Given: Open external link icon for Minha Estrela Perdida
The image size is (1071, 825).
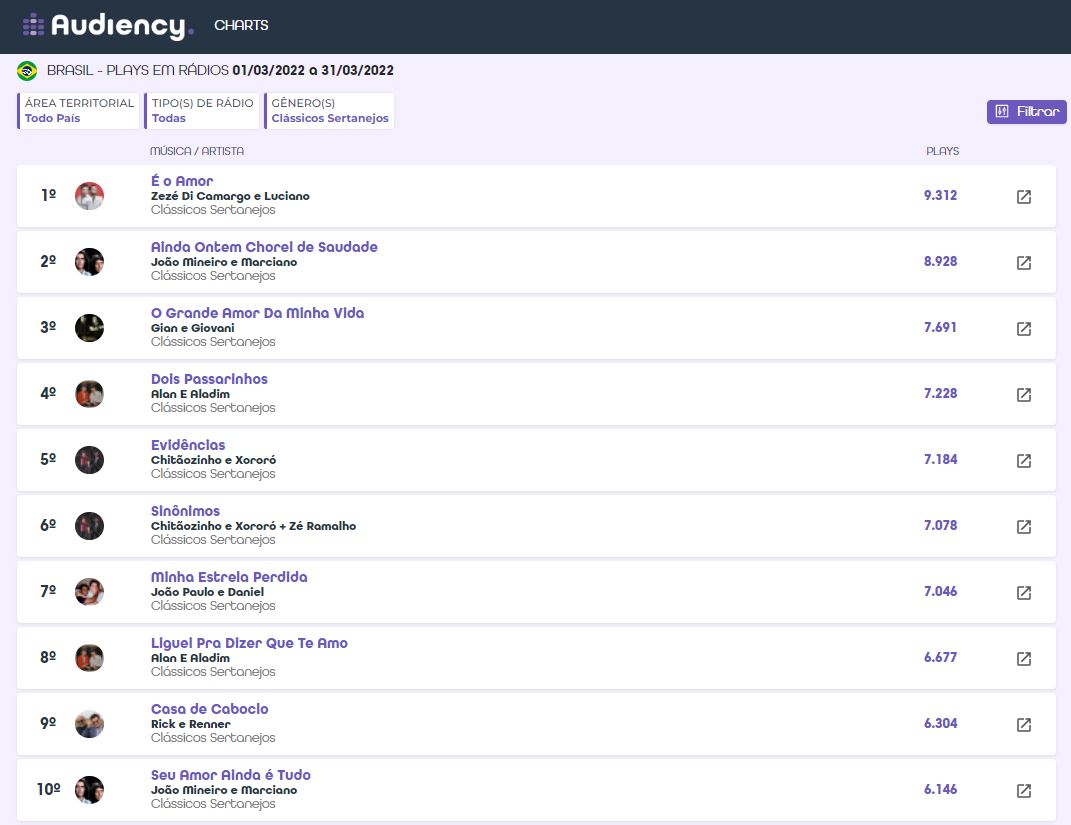Looking at the screenshot, I should [x=1023, y=593].
